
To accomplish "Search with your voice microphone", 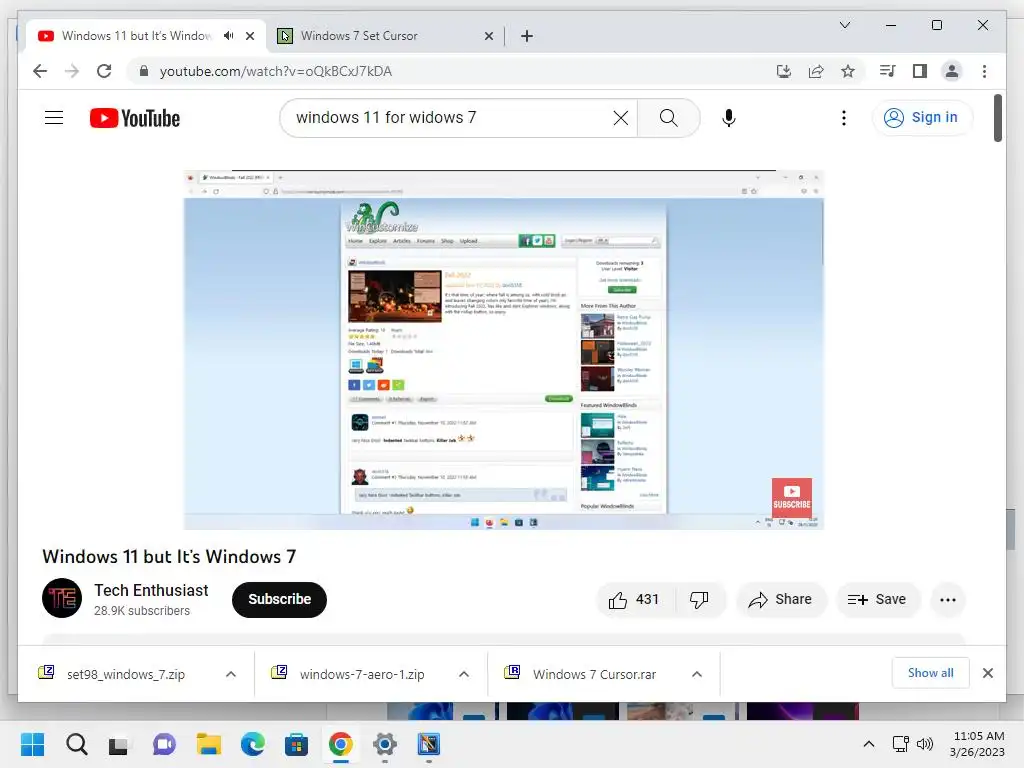I will [729, 118].
